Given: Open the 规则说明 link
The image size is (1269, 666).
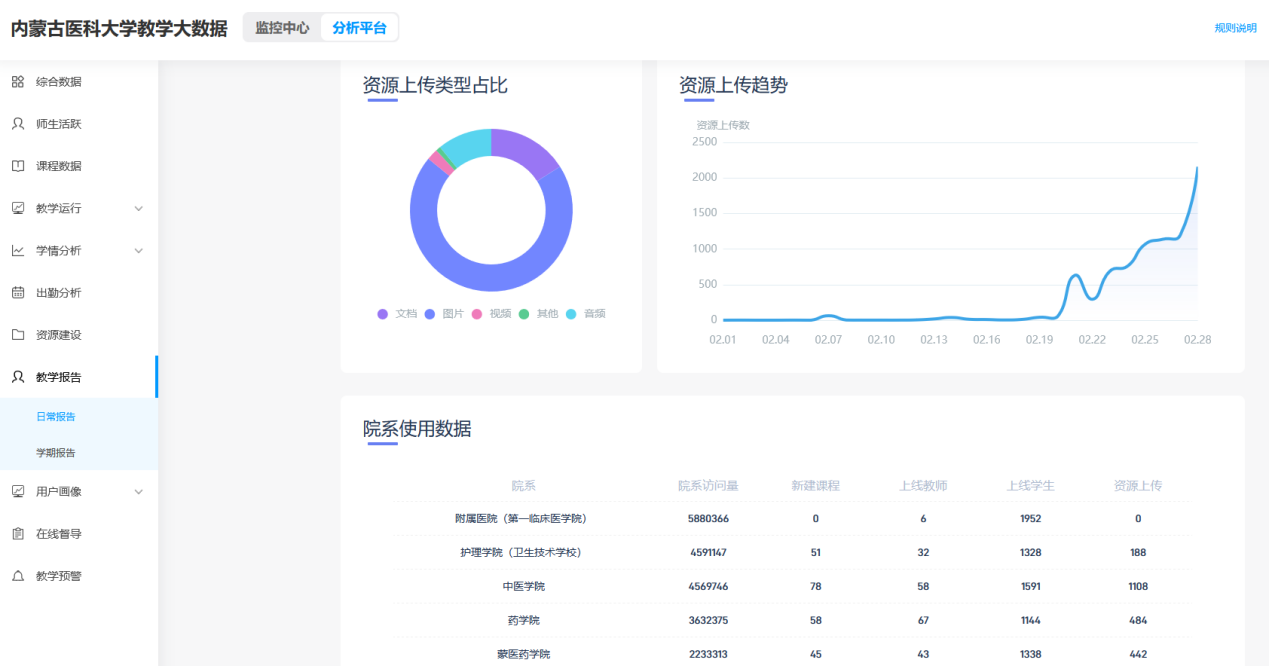Looking at the screenshot, I should [1235, 28].
